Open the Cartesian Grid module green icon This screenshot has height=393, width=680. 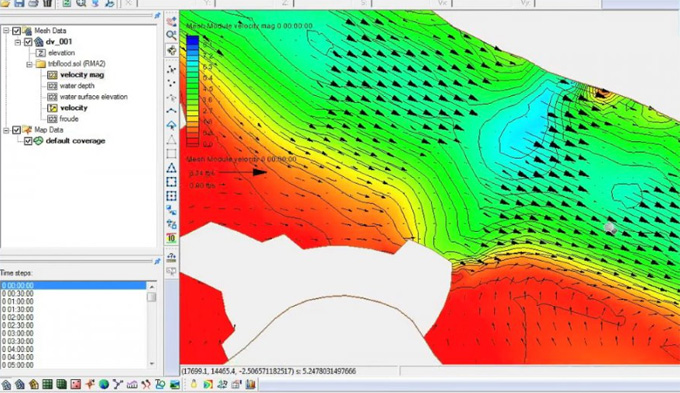point(48,384)
